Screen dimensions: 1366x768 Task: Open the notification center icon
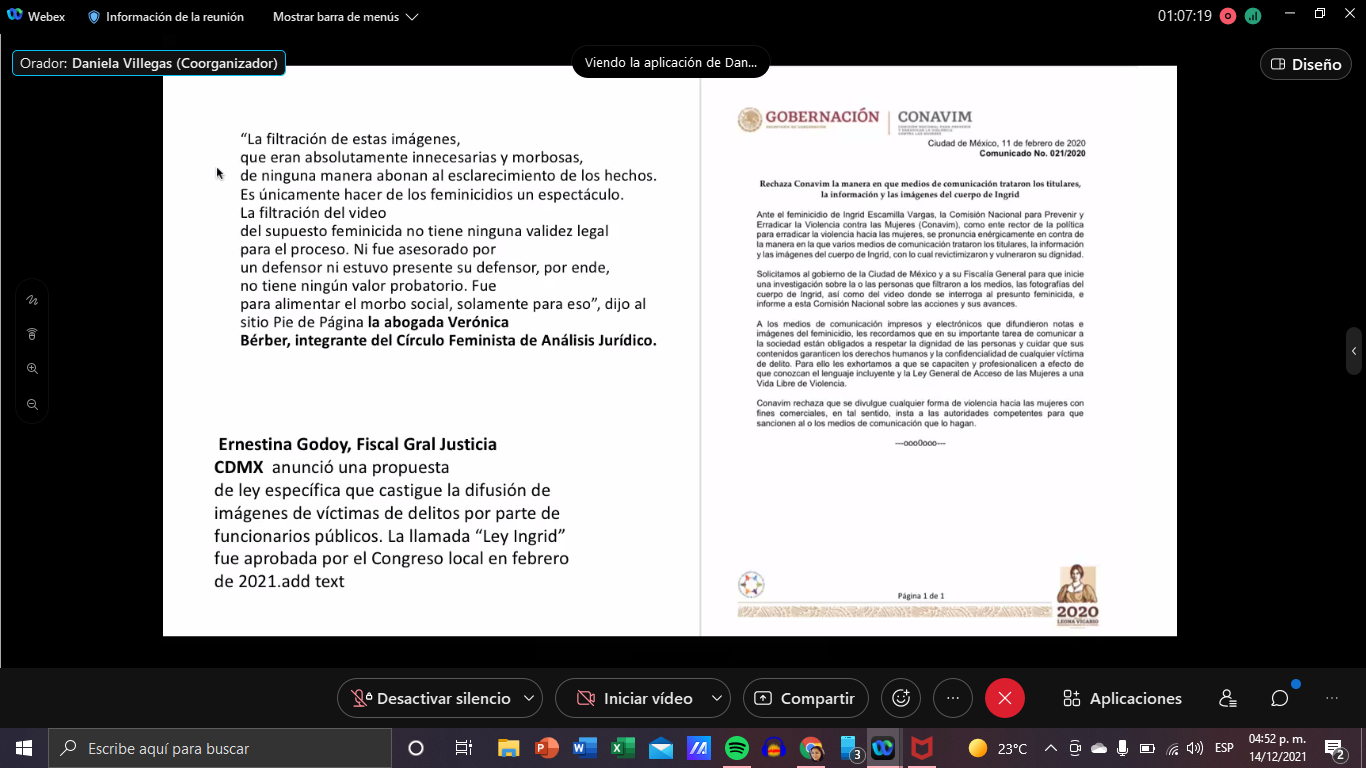pos(1334,748)
